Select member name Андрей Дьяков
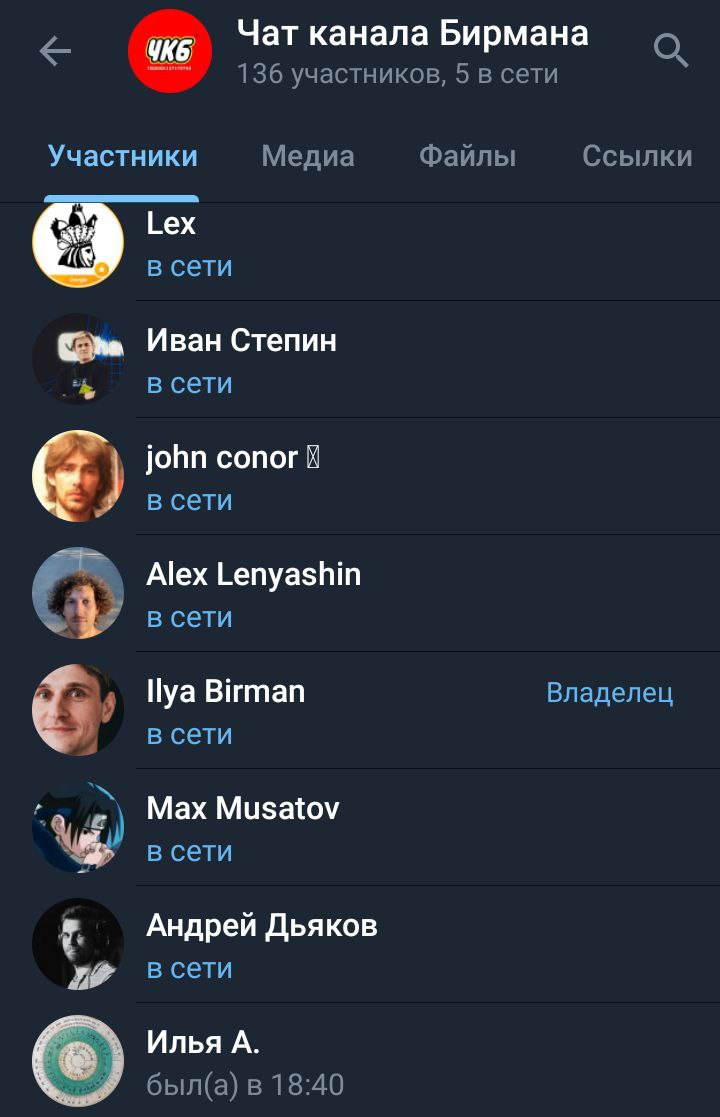This screenshot has width=720, height=1117. (x=262, y=926)
